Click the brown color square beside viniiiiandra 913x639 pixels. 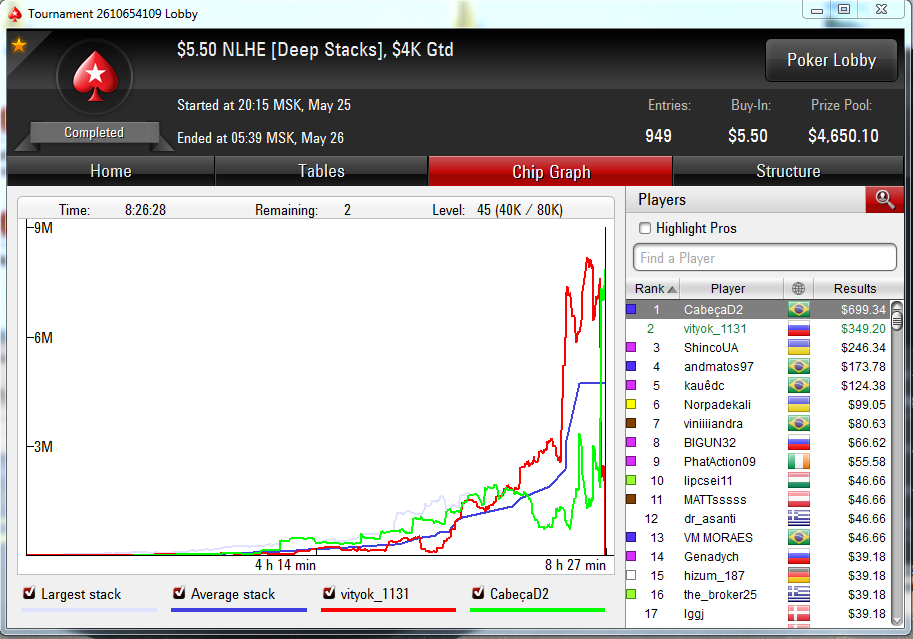click(631, 423)
